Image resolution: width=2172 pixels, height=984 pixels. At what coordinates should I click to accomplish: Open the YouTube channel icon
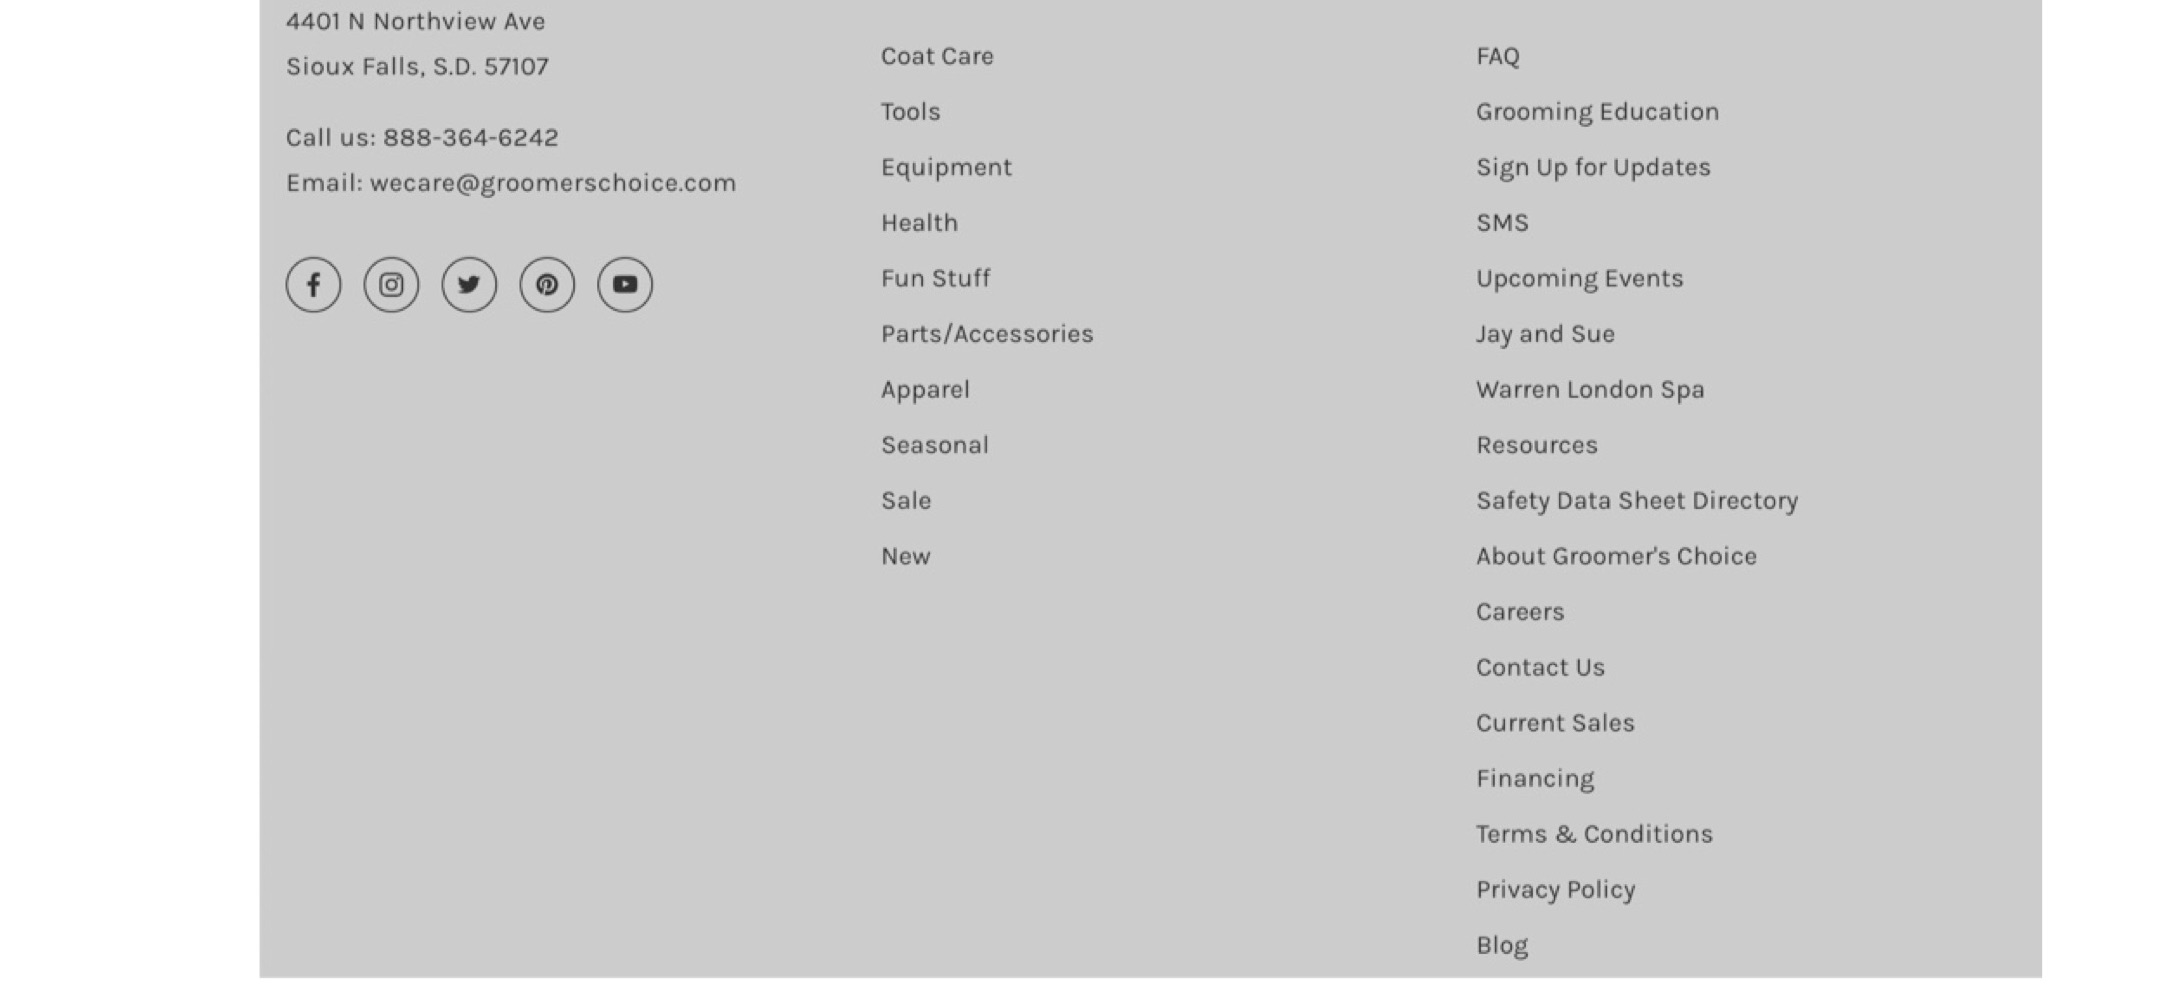[625, 285]
